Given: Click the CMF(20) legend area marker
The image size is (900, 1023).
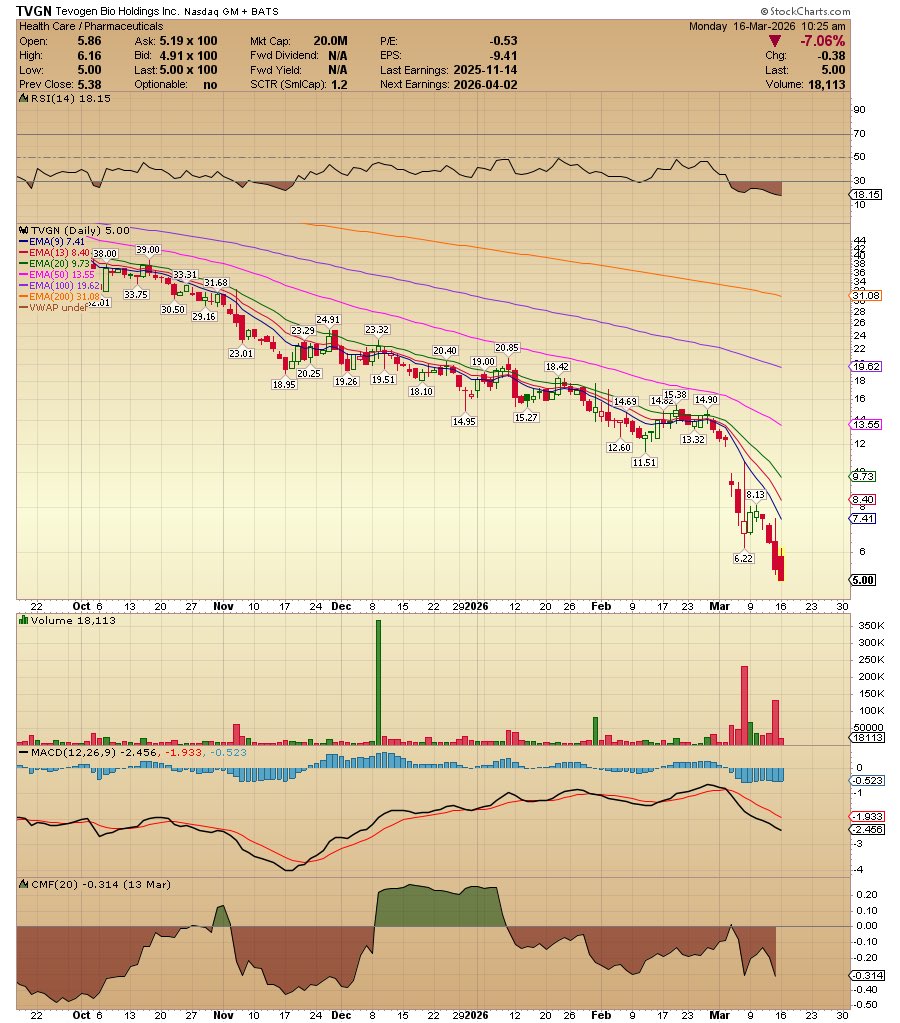Looking at the screenshot, I should click(x=24, y=885).
